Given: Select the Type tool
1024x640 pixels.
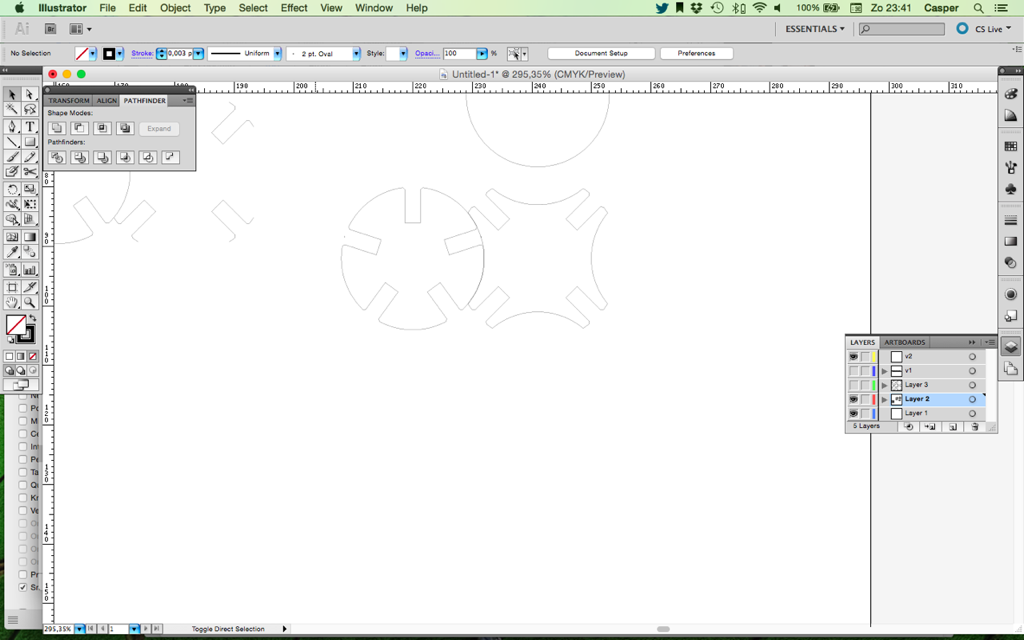Looking at the screenshot, I should 29,126.
